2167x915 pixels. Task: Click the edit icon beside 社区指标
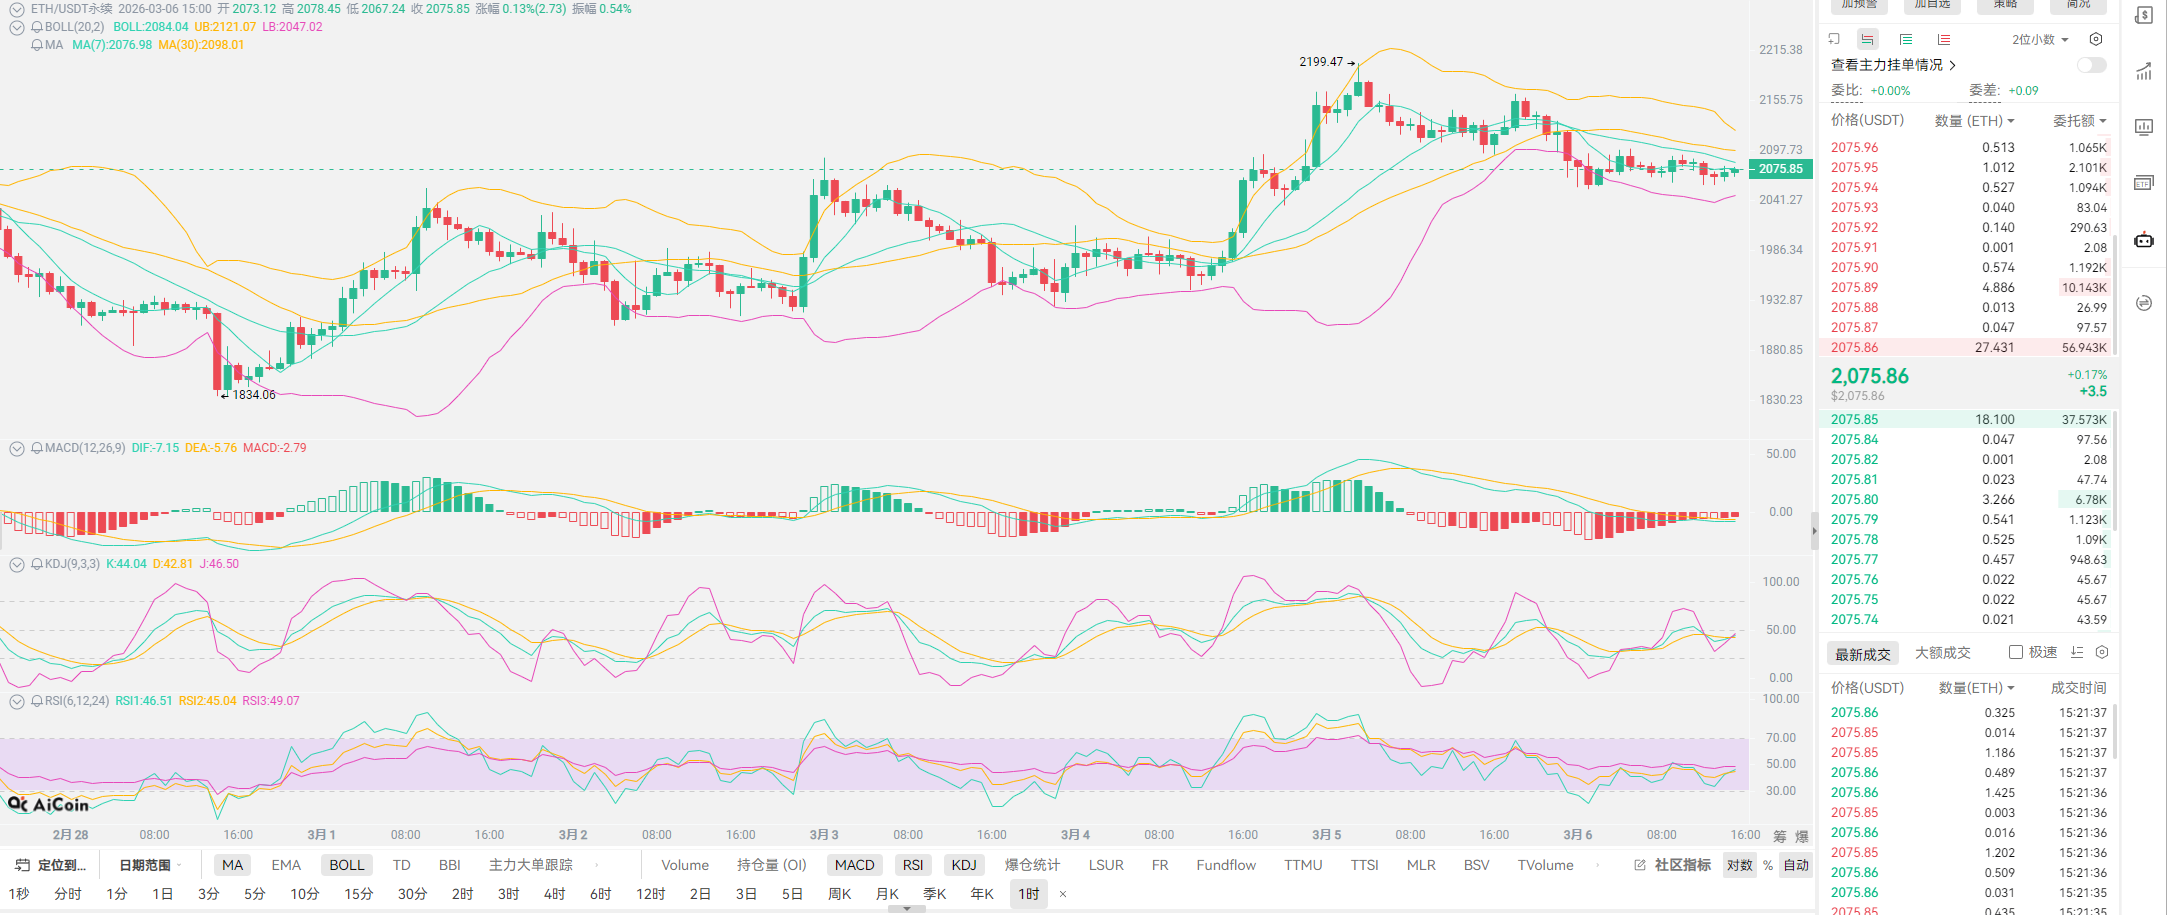tap(1639, 865)
